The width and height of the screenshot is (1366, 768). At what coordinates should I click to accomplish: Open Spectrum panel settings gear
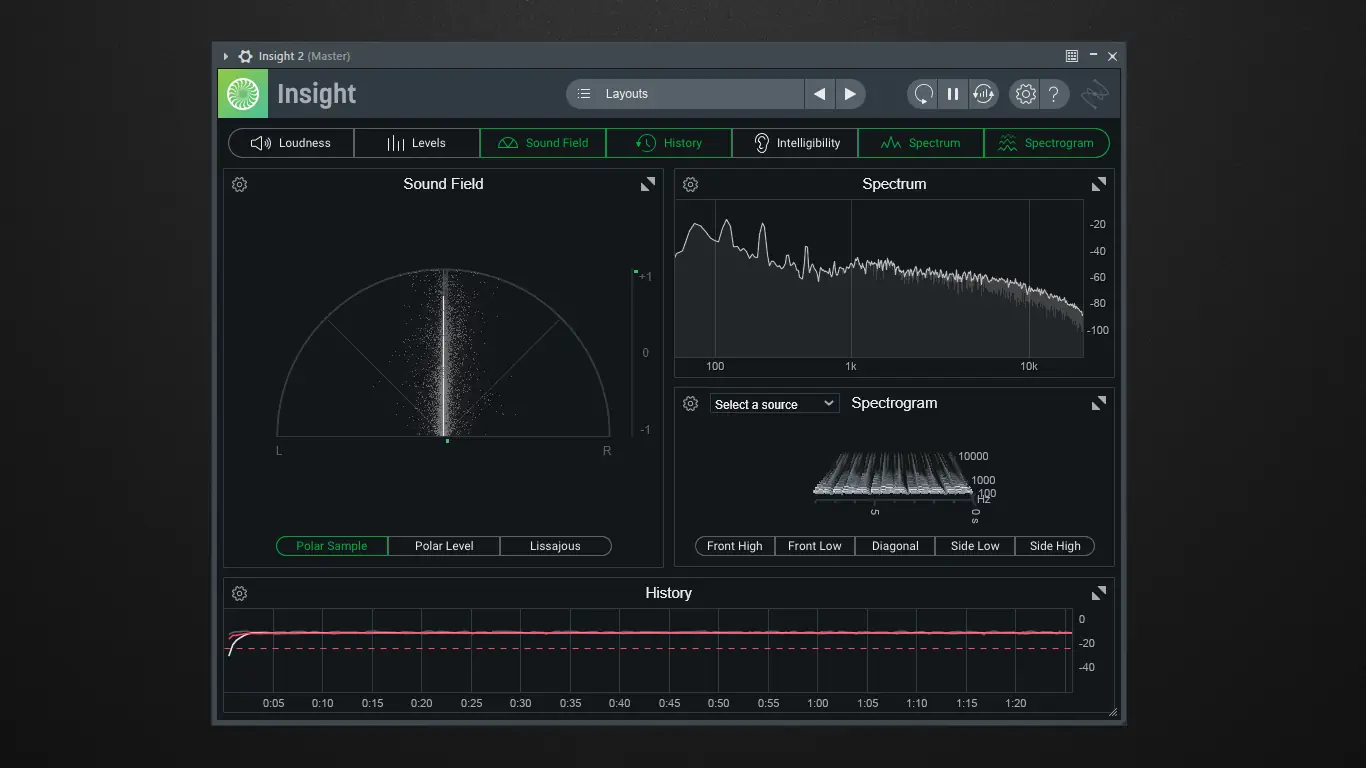(x=691, y=184)
